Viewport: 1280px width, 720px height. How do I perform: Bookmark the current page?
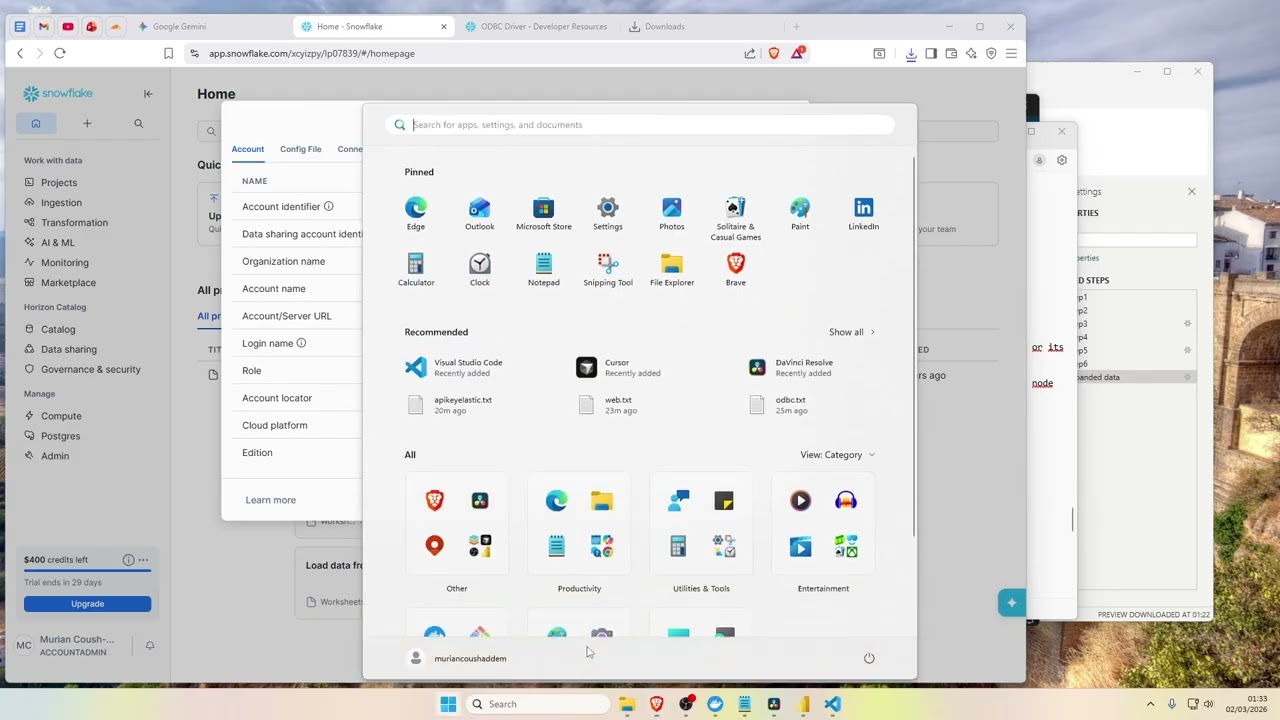168,53
